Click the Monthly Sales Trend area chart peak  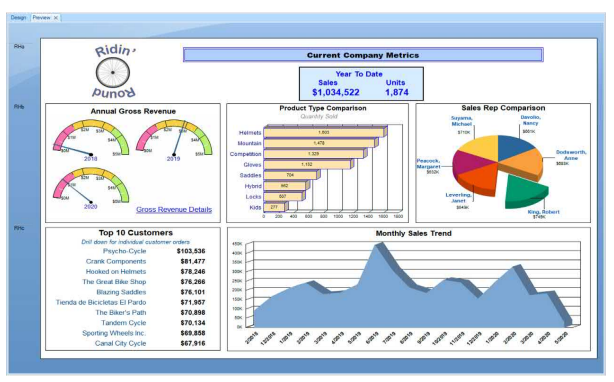(378, 245)
